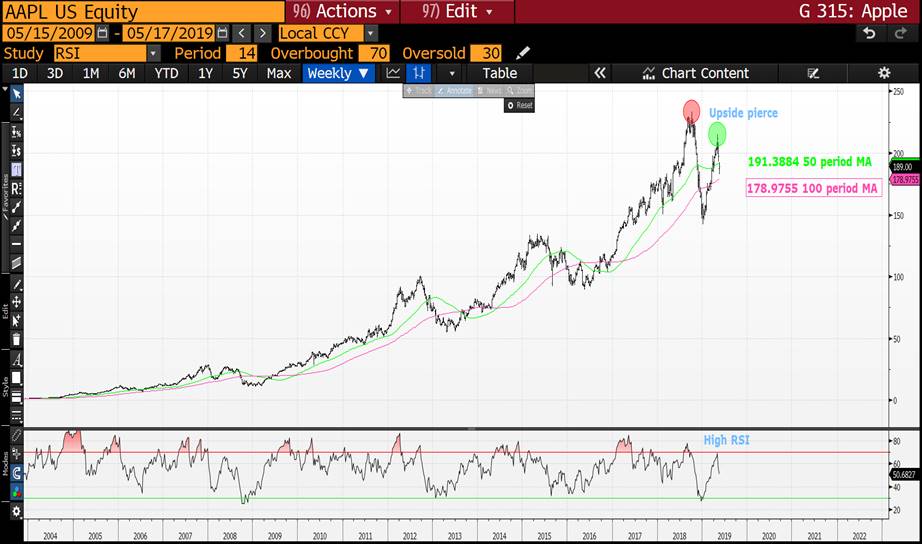Select the trend line drawing tool
The image size is (922, 544).
(x=16, y=112)
